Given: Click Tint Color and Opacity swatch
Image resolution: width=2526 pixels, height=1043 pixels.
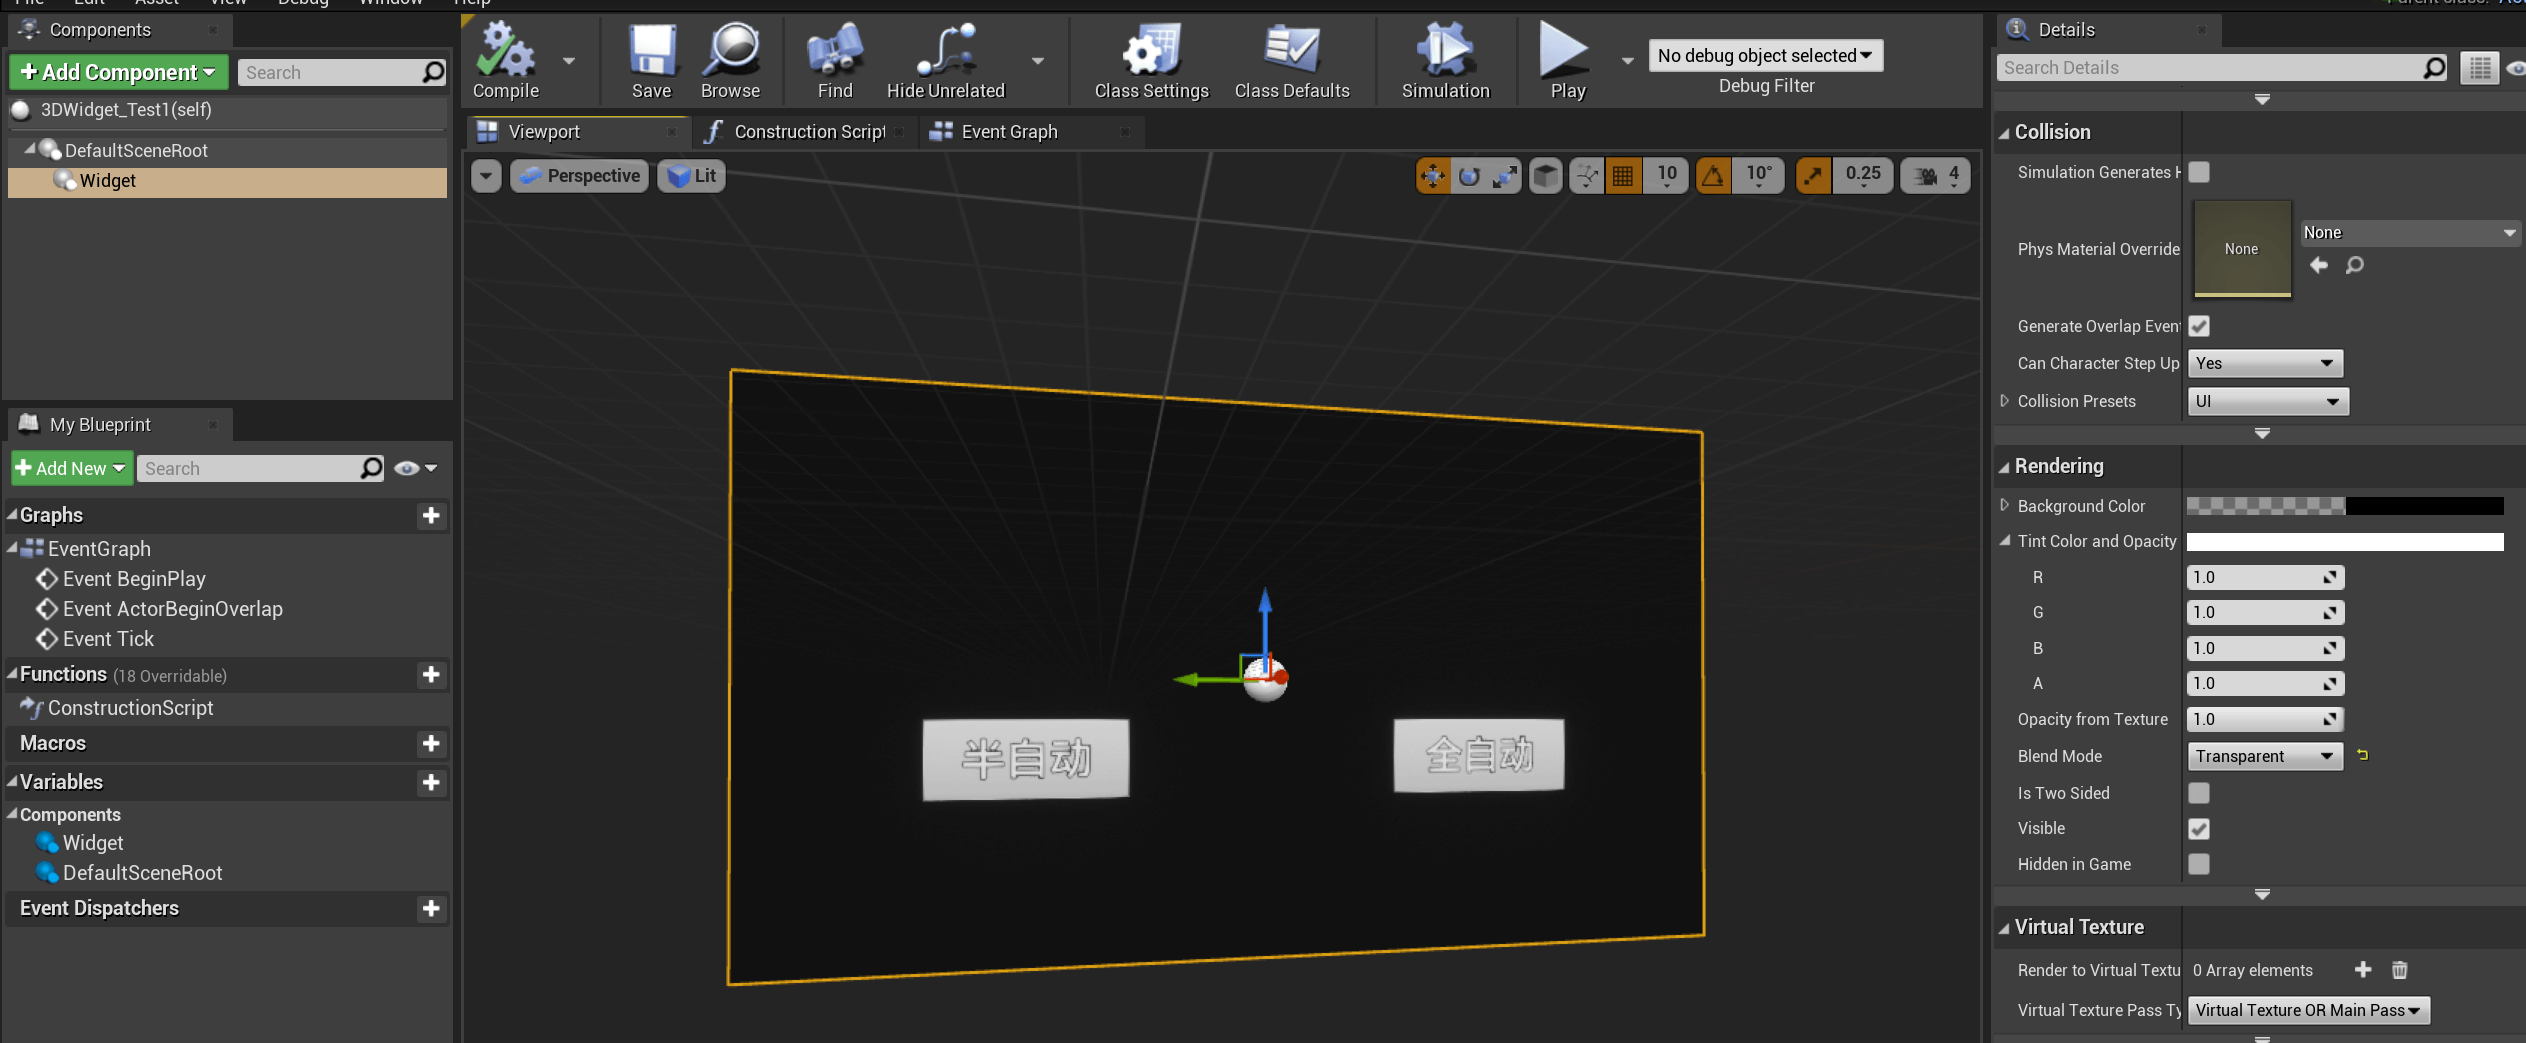Looking at the screenshot, I should pyautogui.click(x=2344, y=541).
